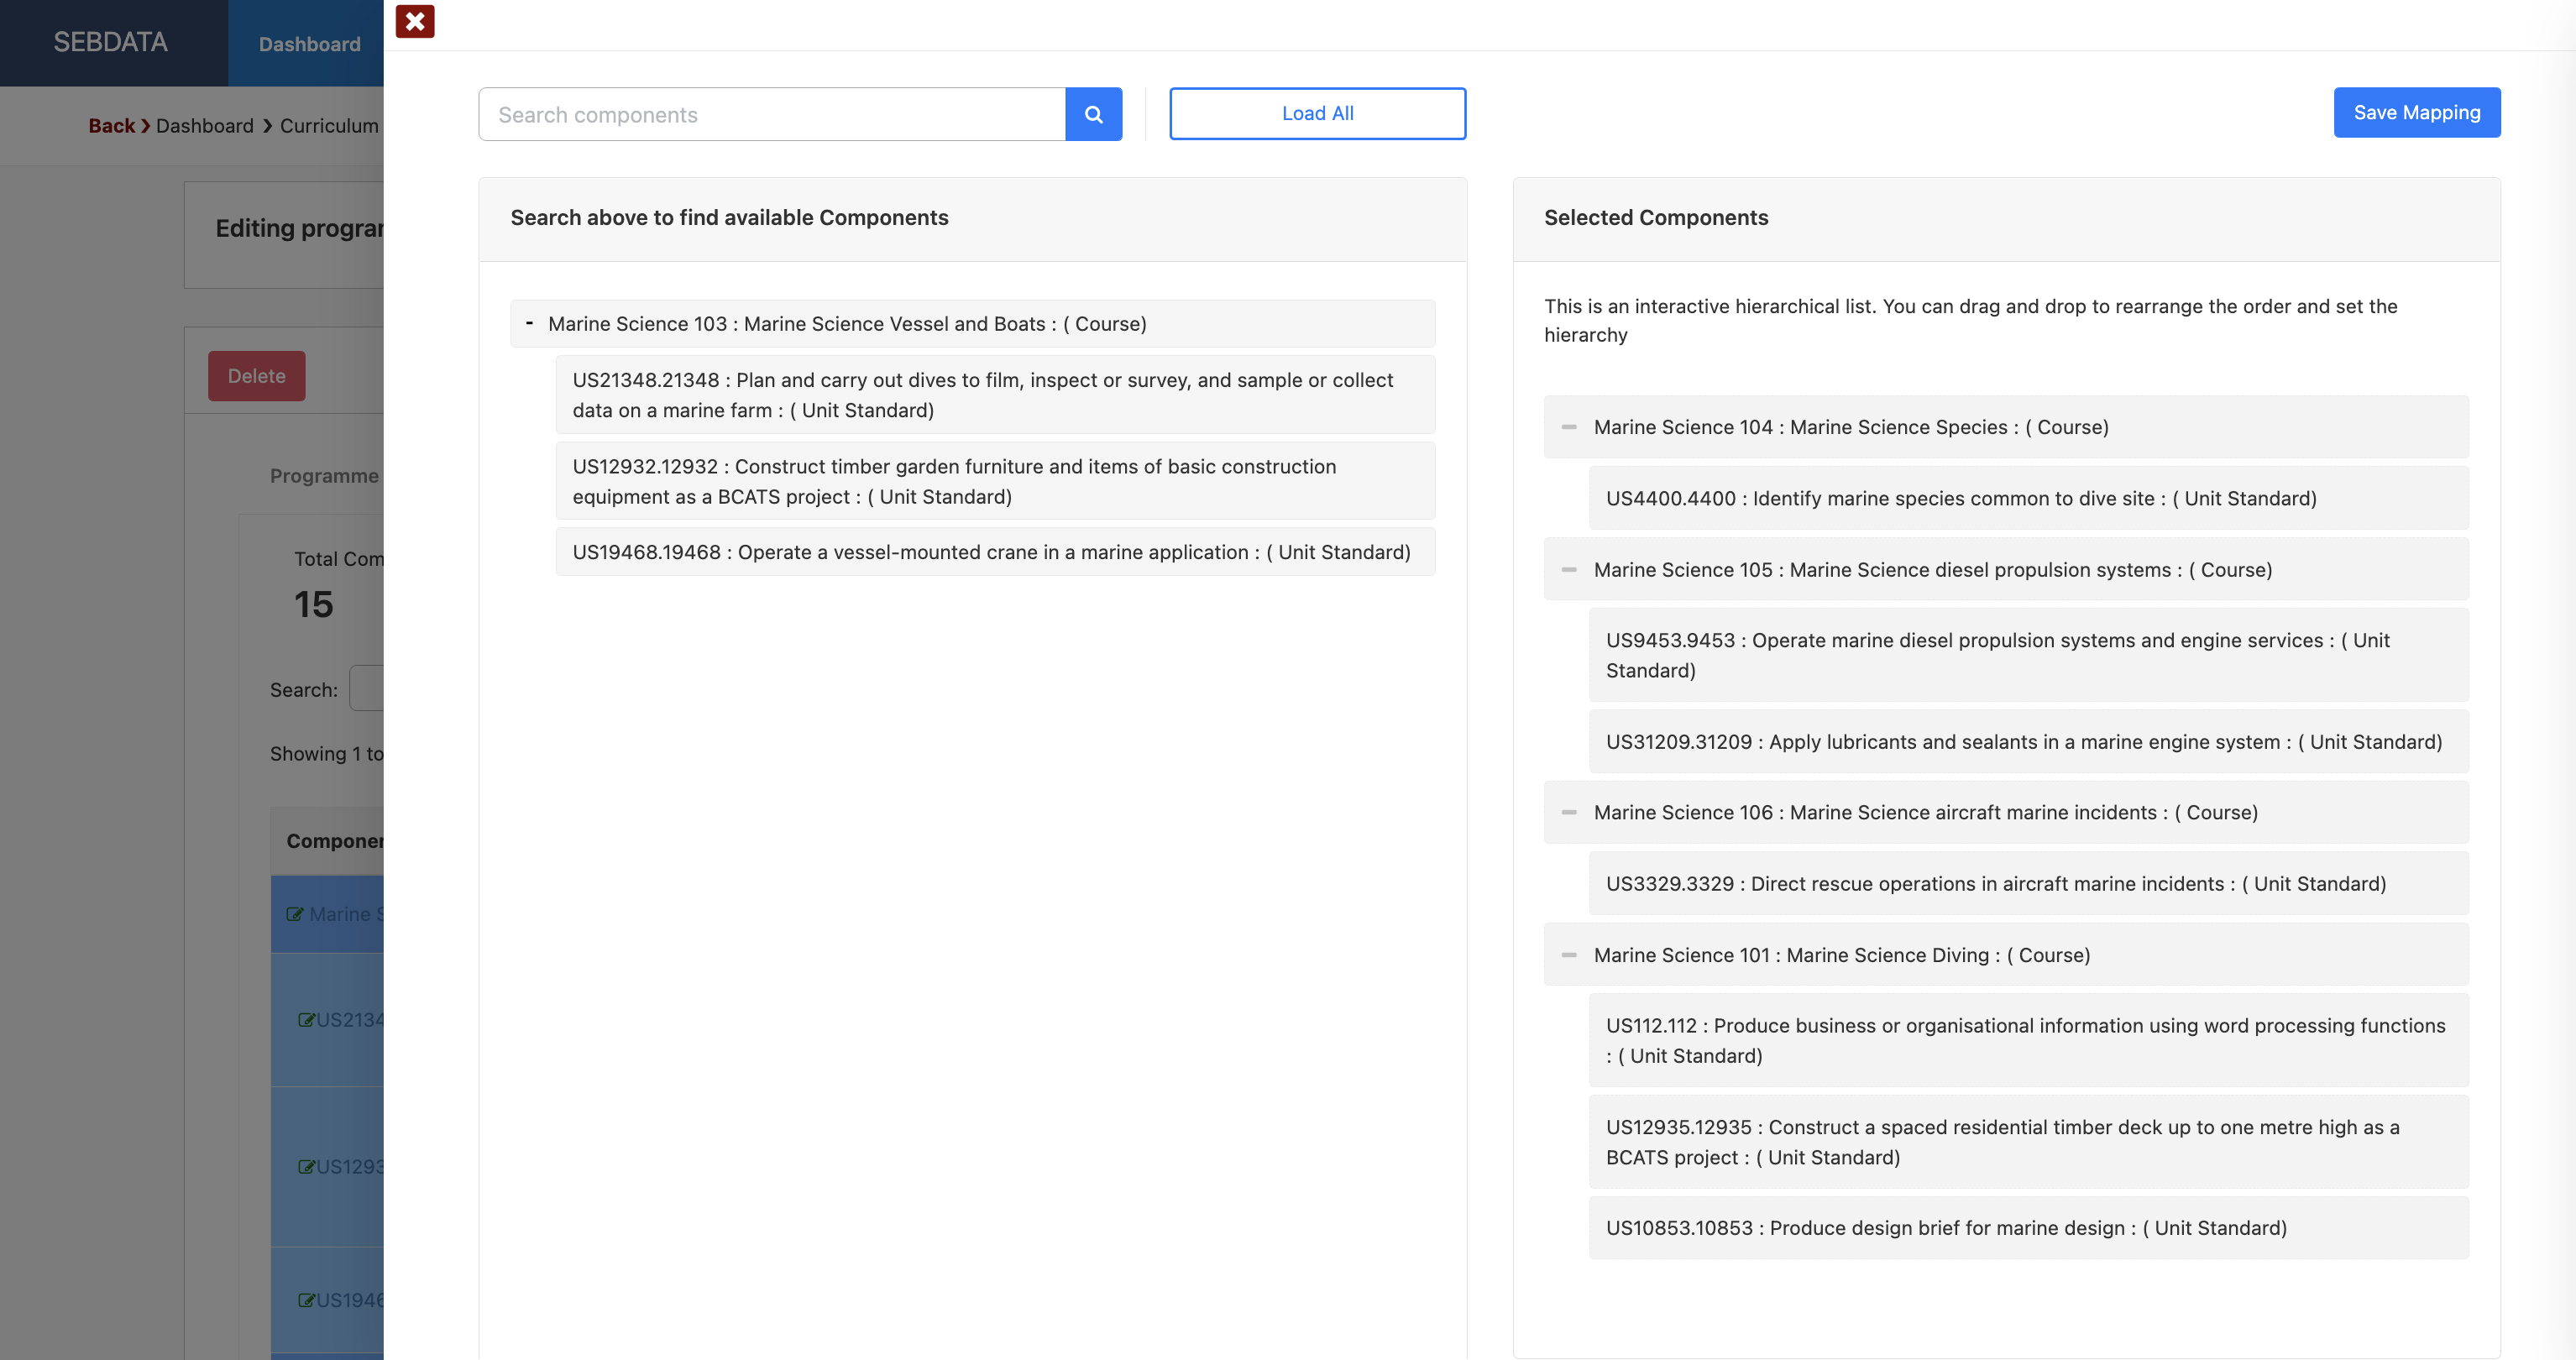Select US31209.31209 lubricants and sealants unit
The image size is (2576, 1360).
point(2028,742)
